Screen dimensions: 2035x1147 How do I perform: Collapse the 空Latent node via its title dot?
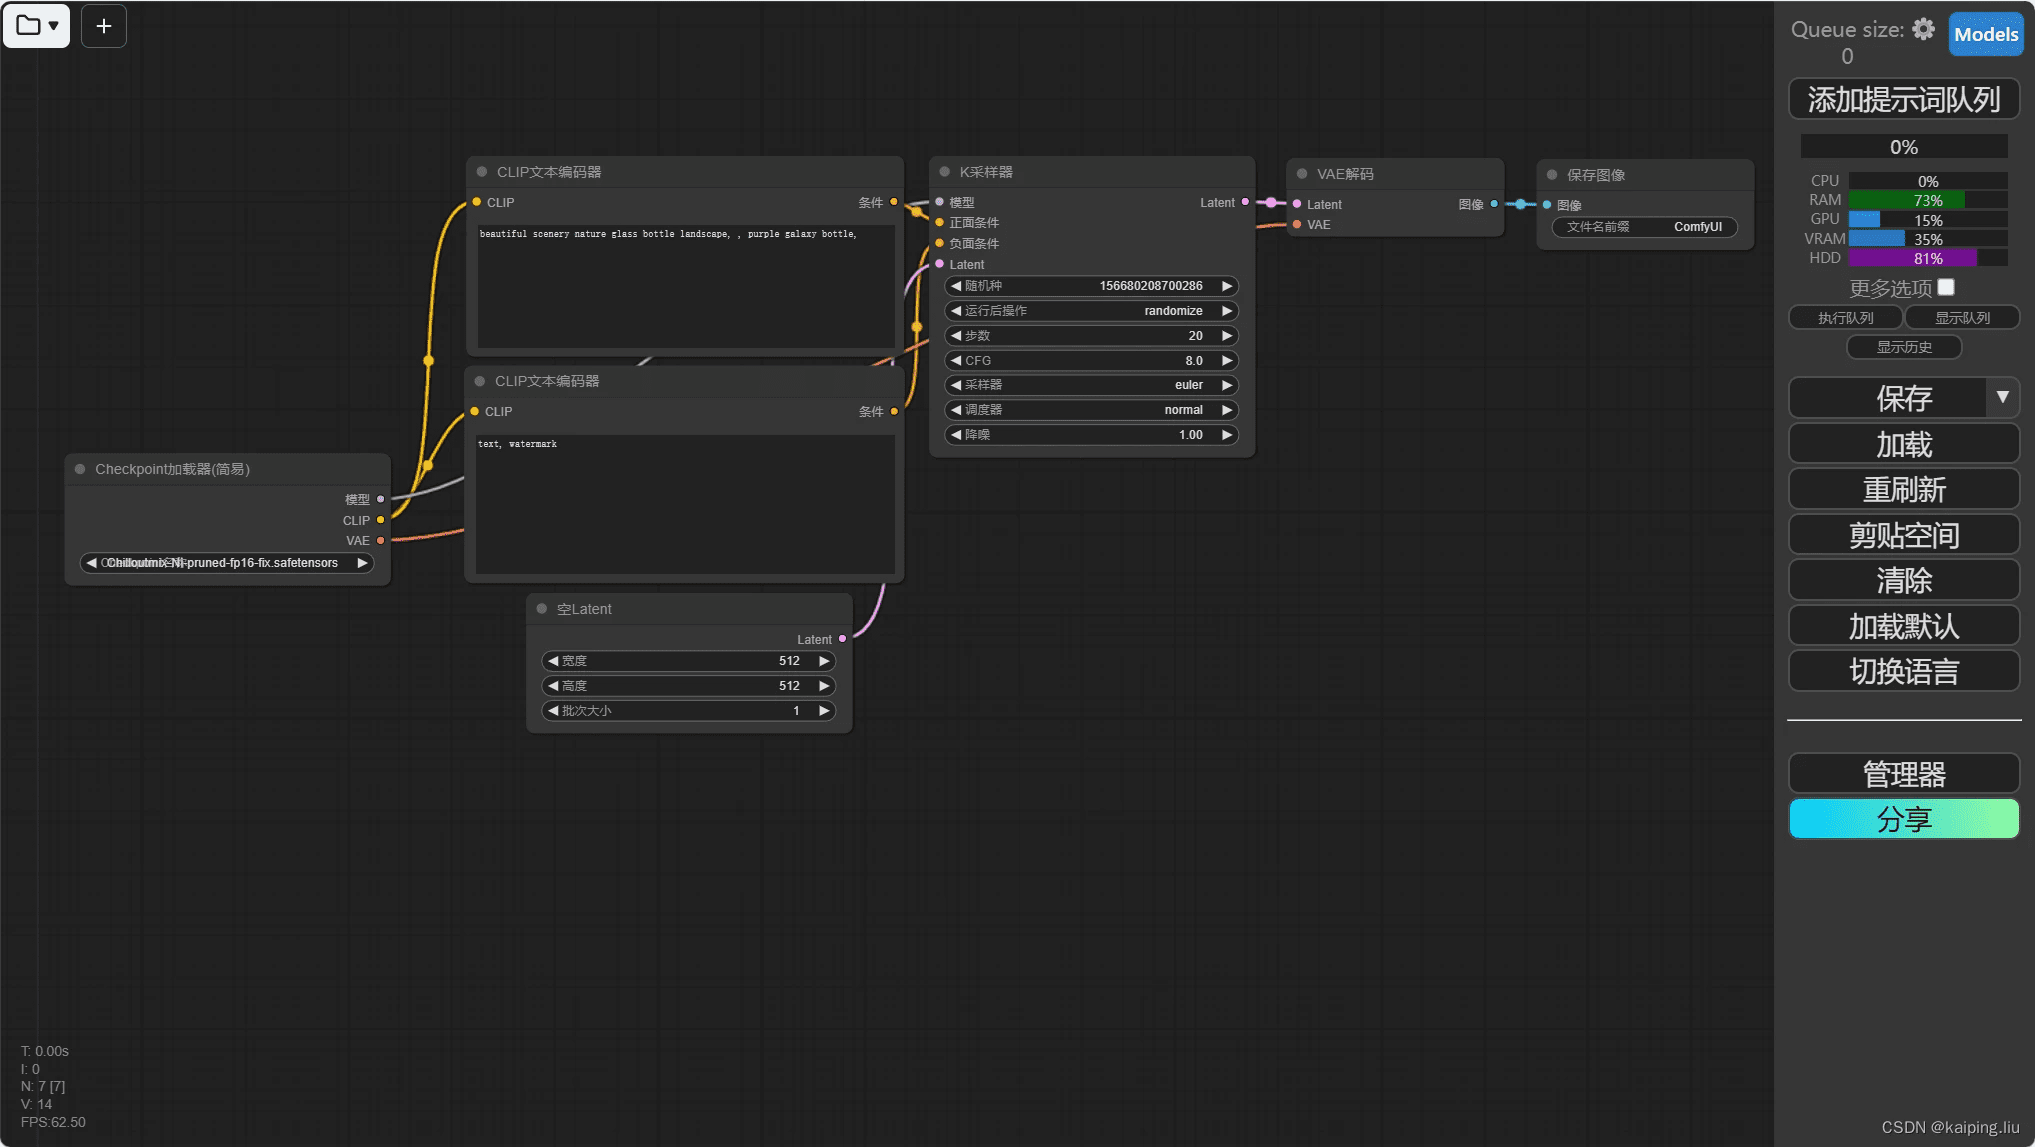click(542, 609)
